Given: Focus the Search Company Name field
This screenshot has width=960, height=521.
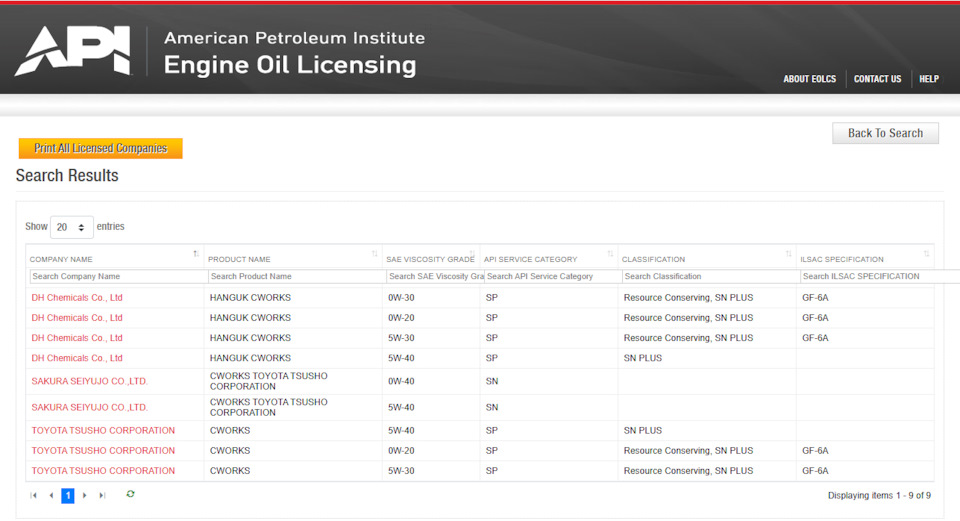Looking at the screenshot, I should coord(119,277).
